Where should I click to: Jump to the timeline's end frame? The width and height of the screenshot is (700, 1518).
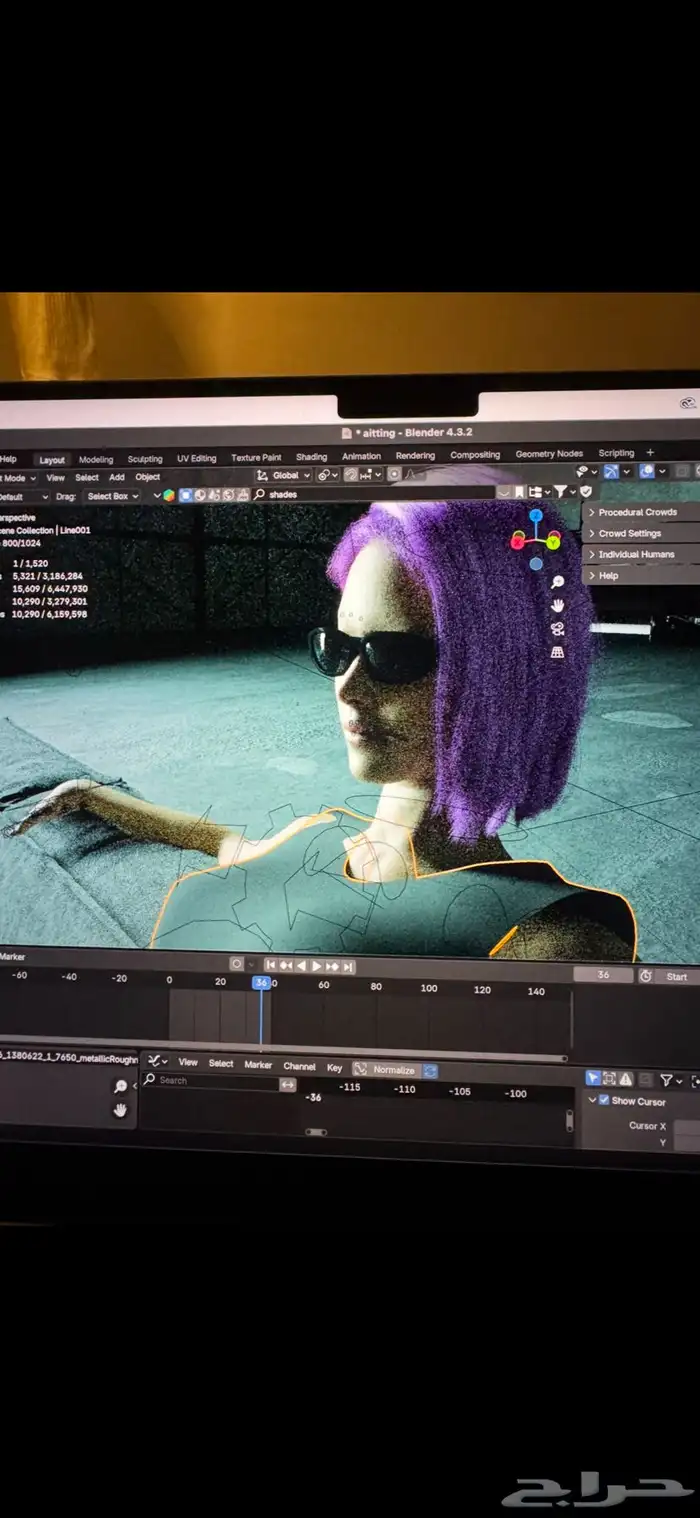(348, 966)
